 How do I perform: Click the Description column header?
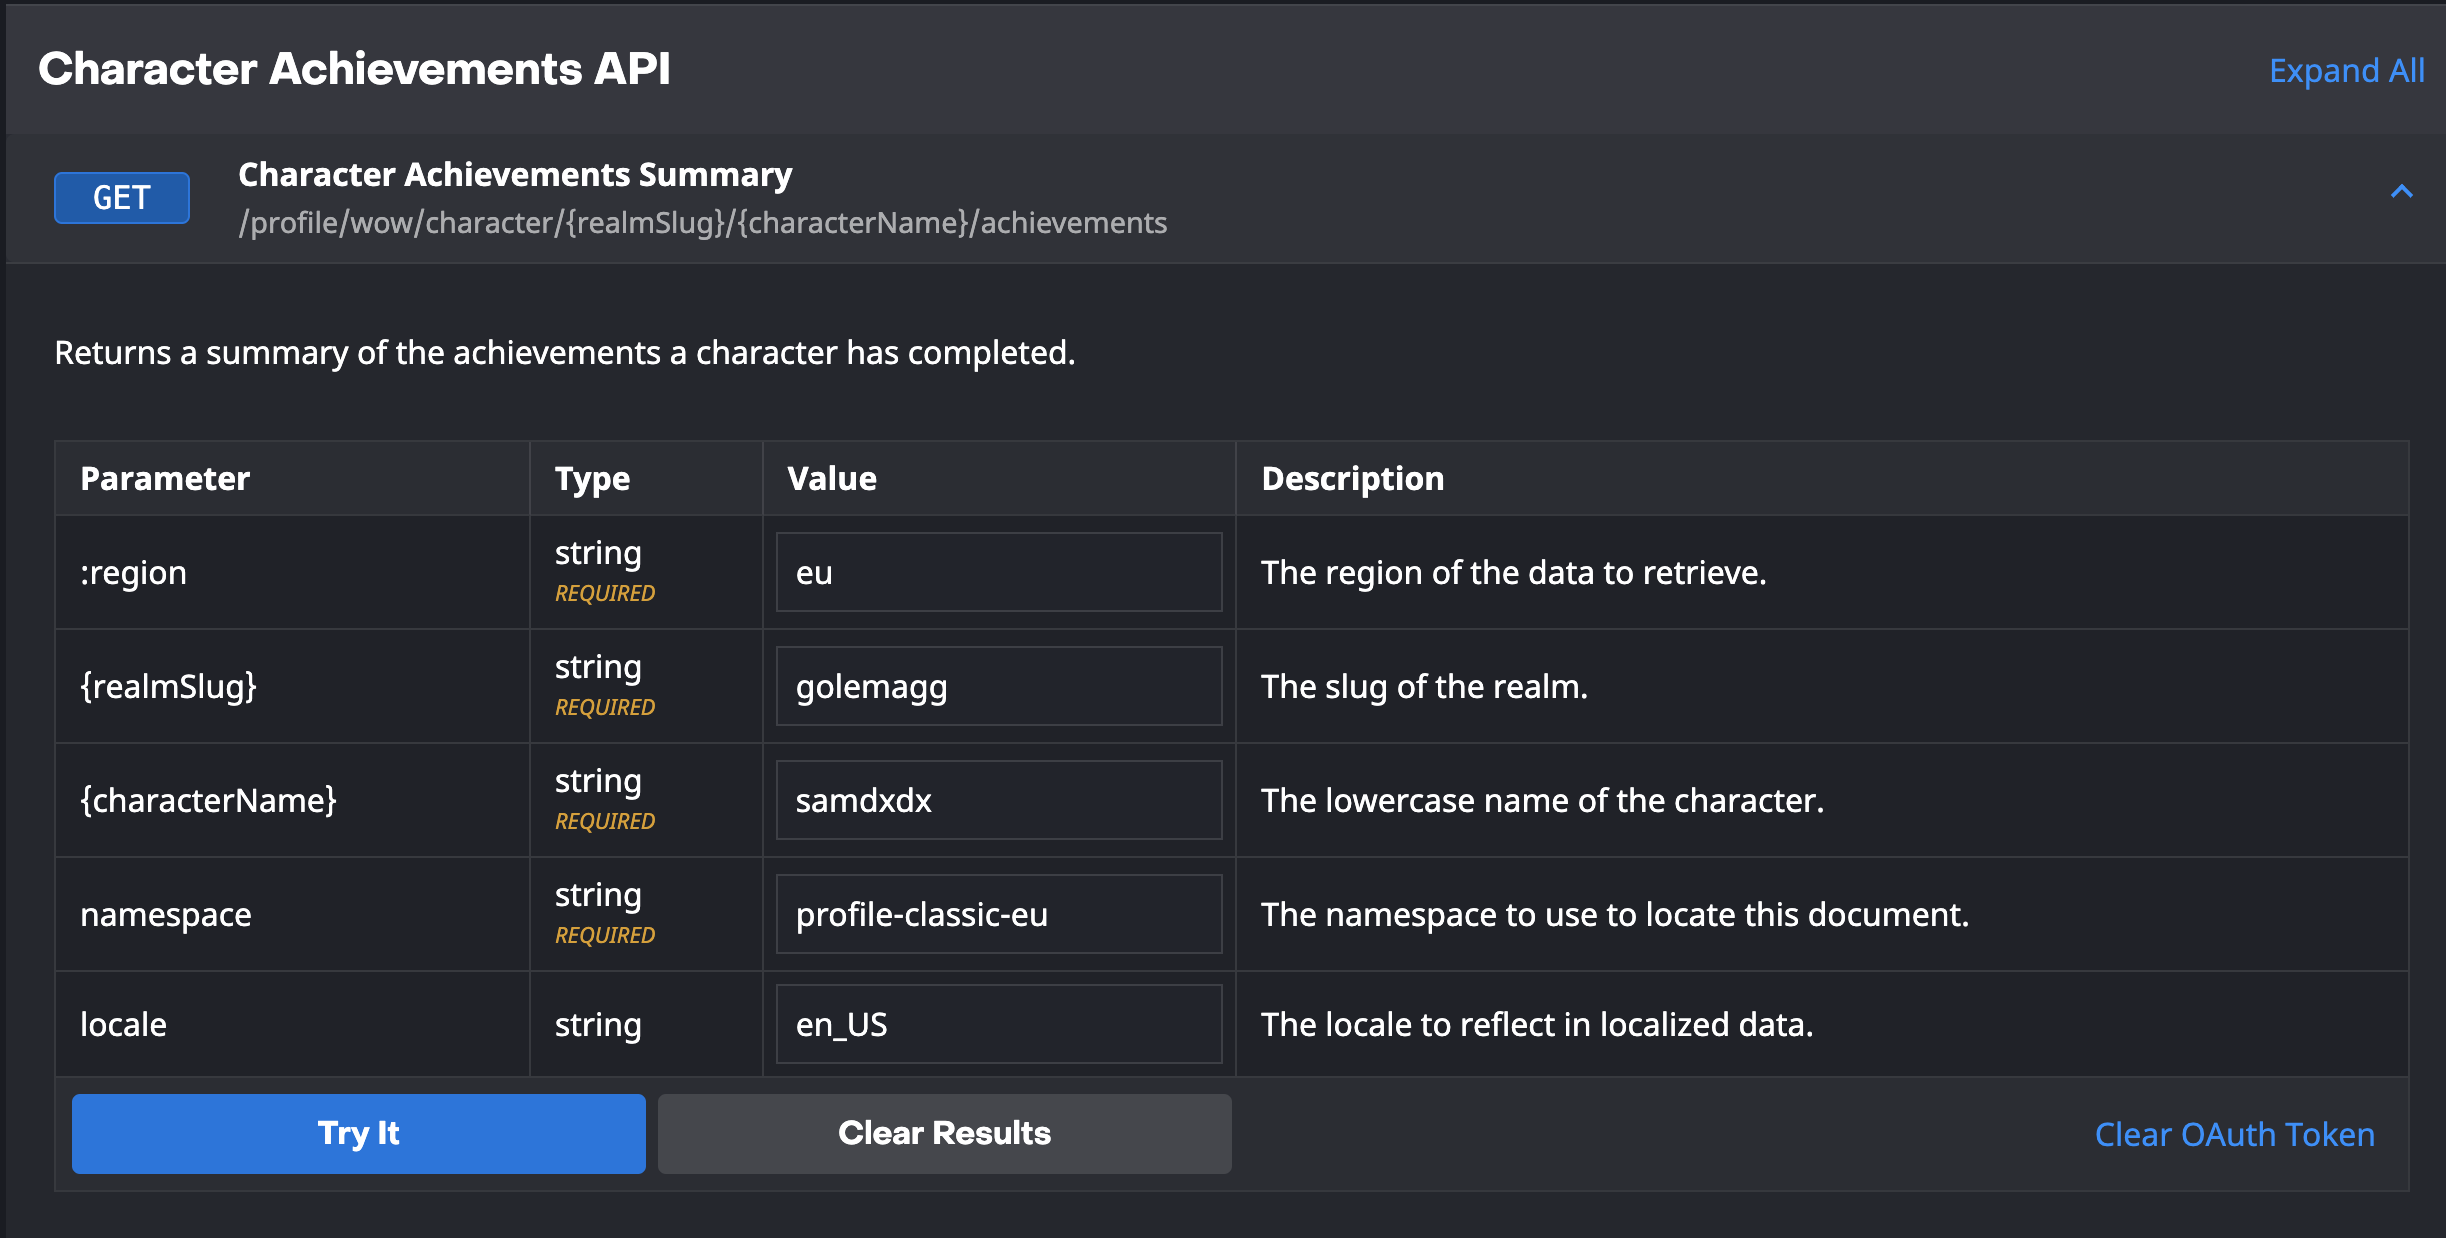pos(1352,479)
